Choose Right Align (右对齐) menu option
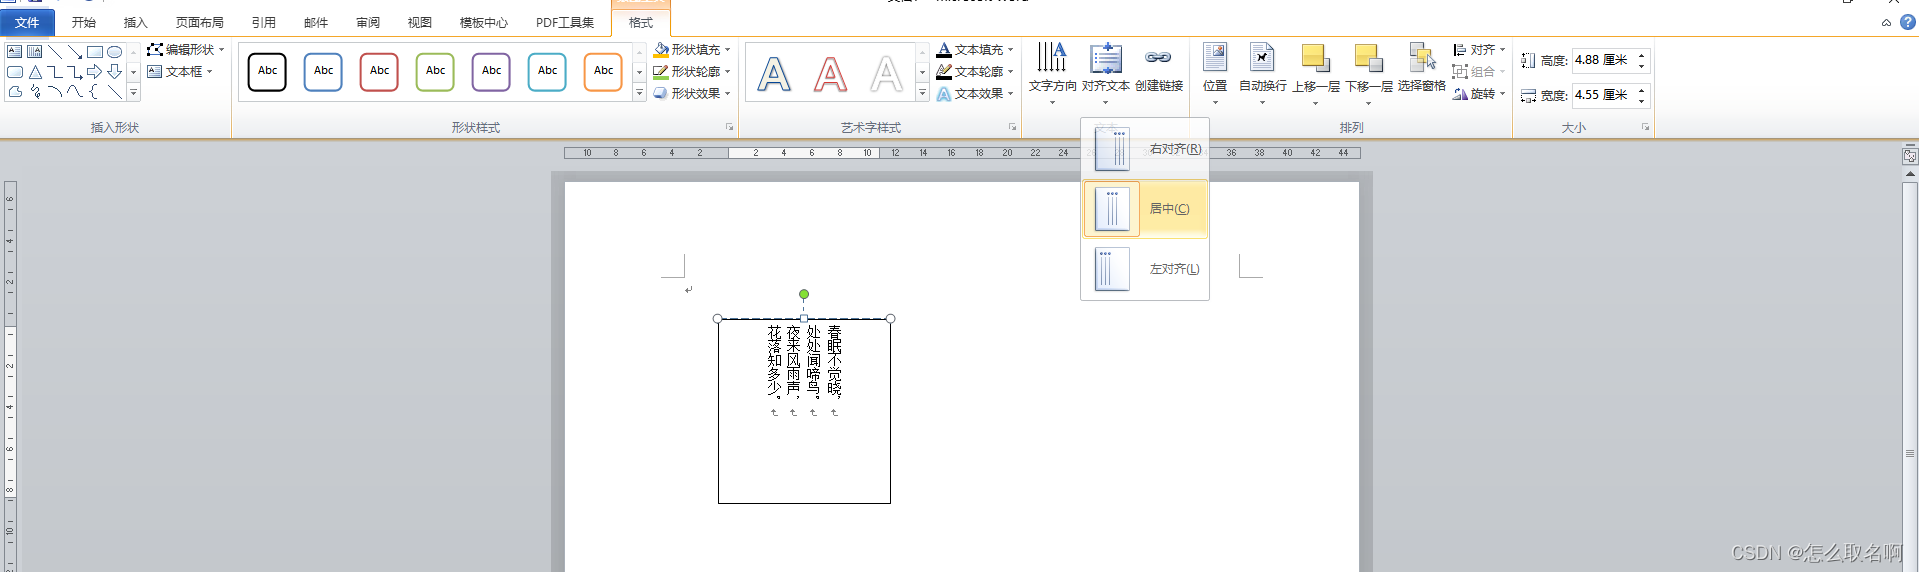 coord(1145,149)
